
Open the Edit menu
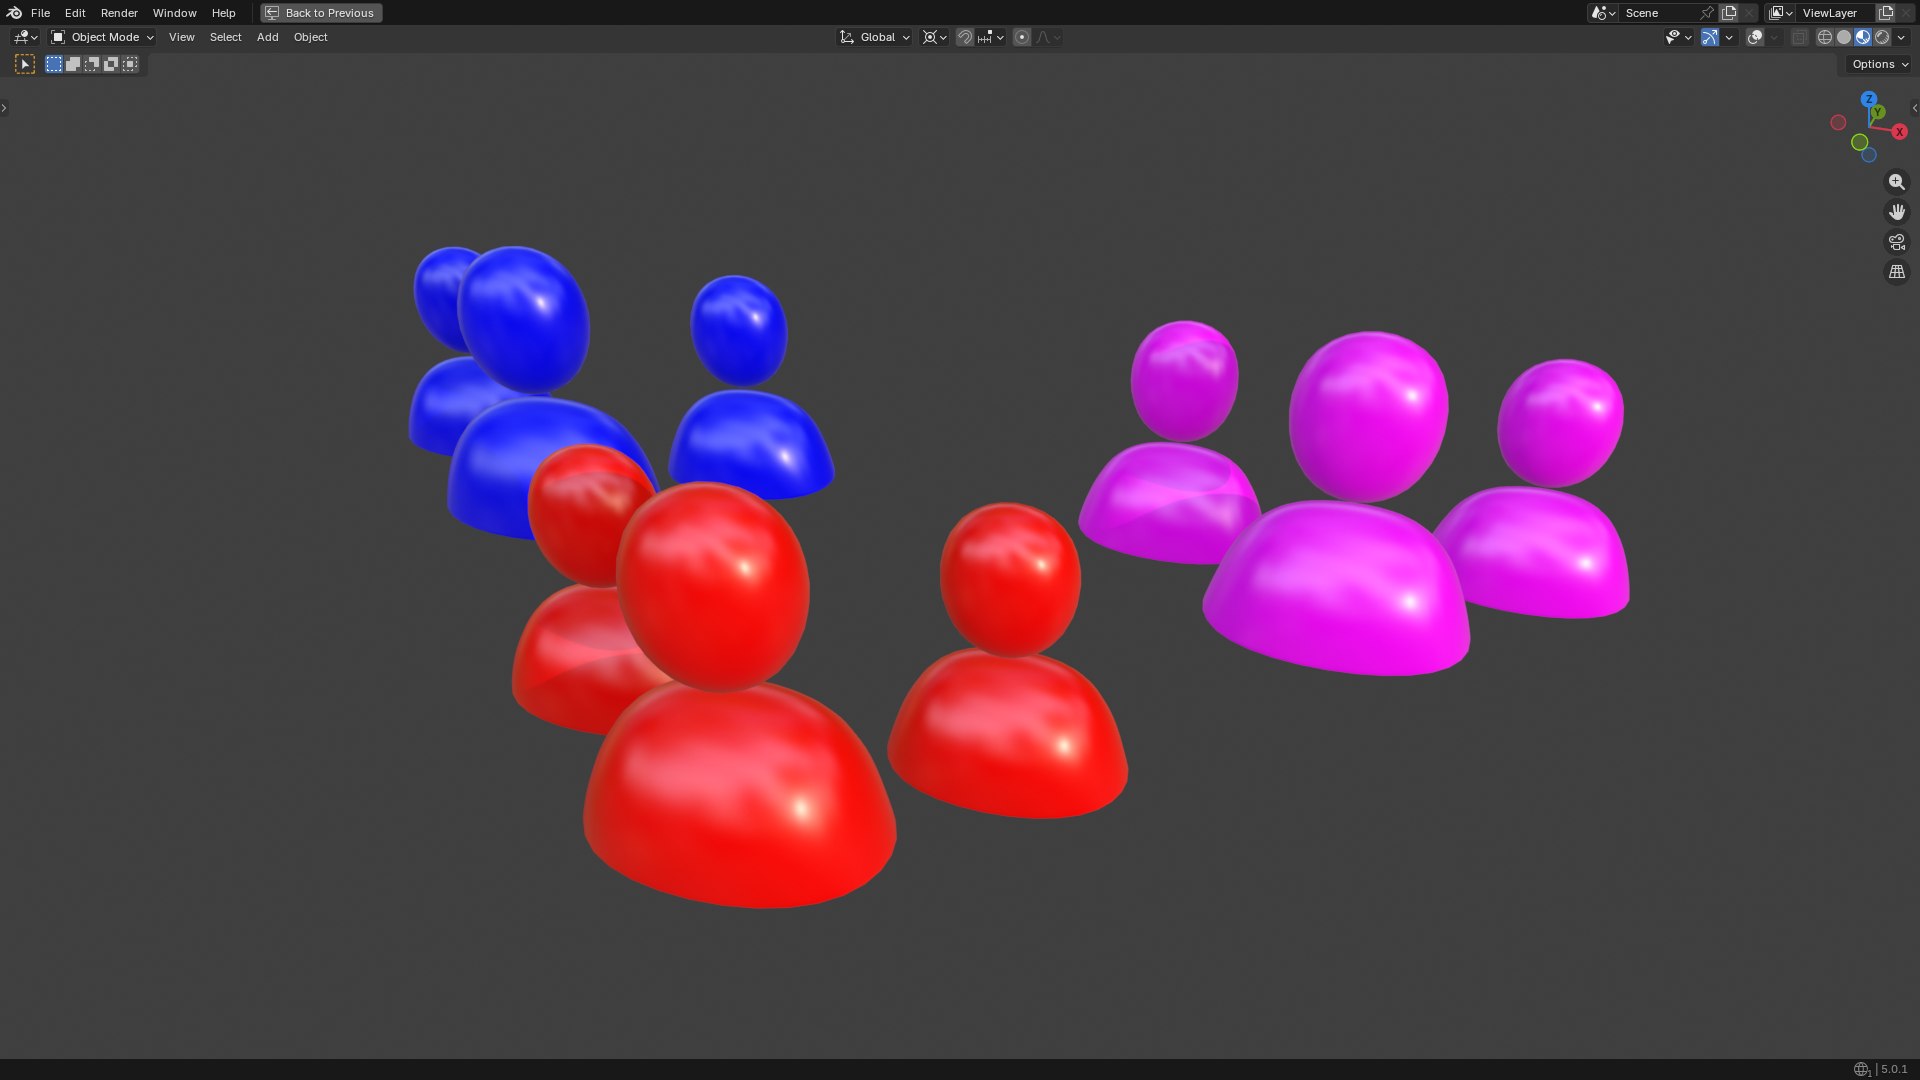click(x=75, y=13)
